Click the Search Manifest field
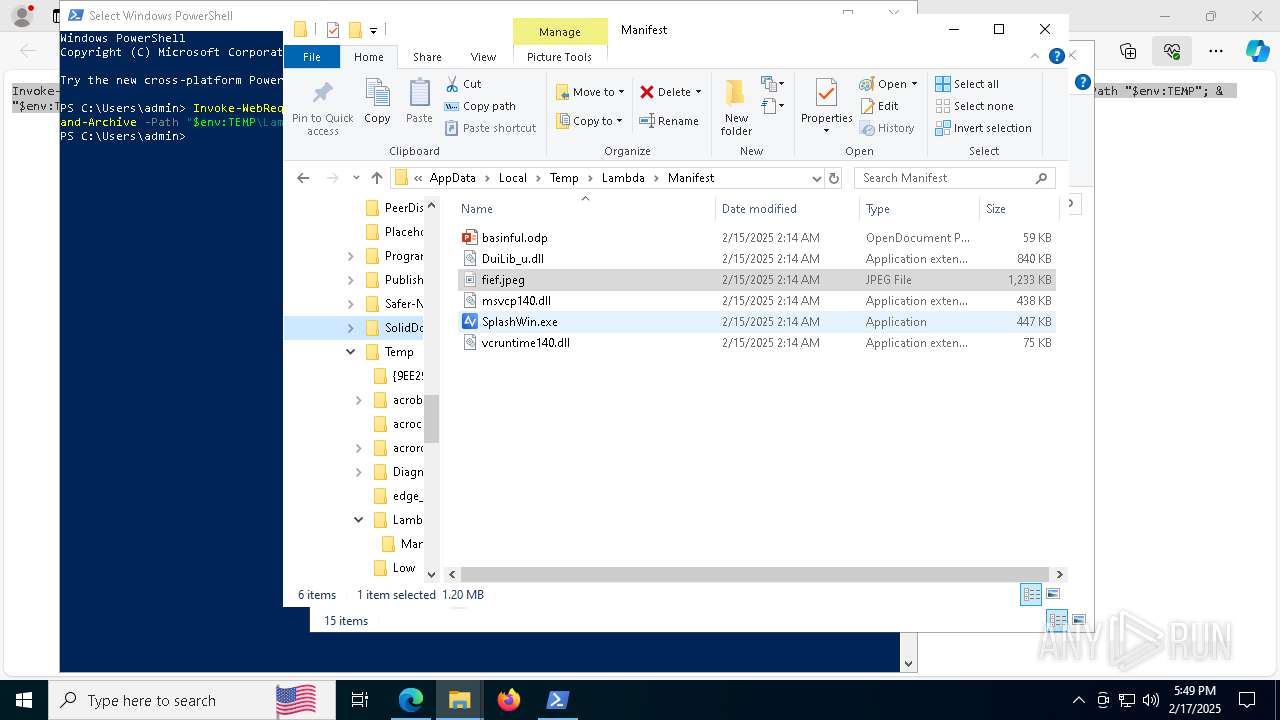 point(955,178)
